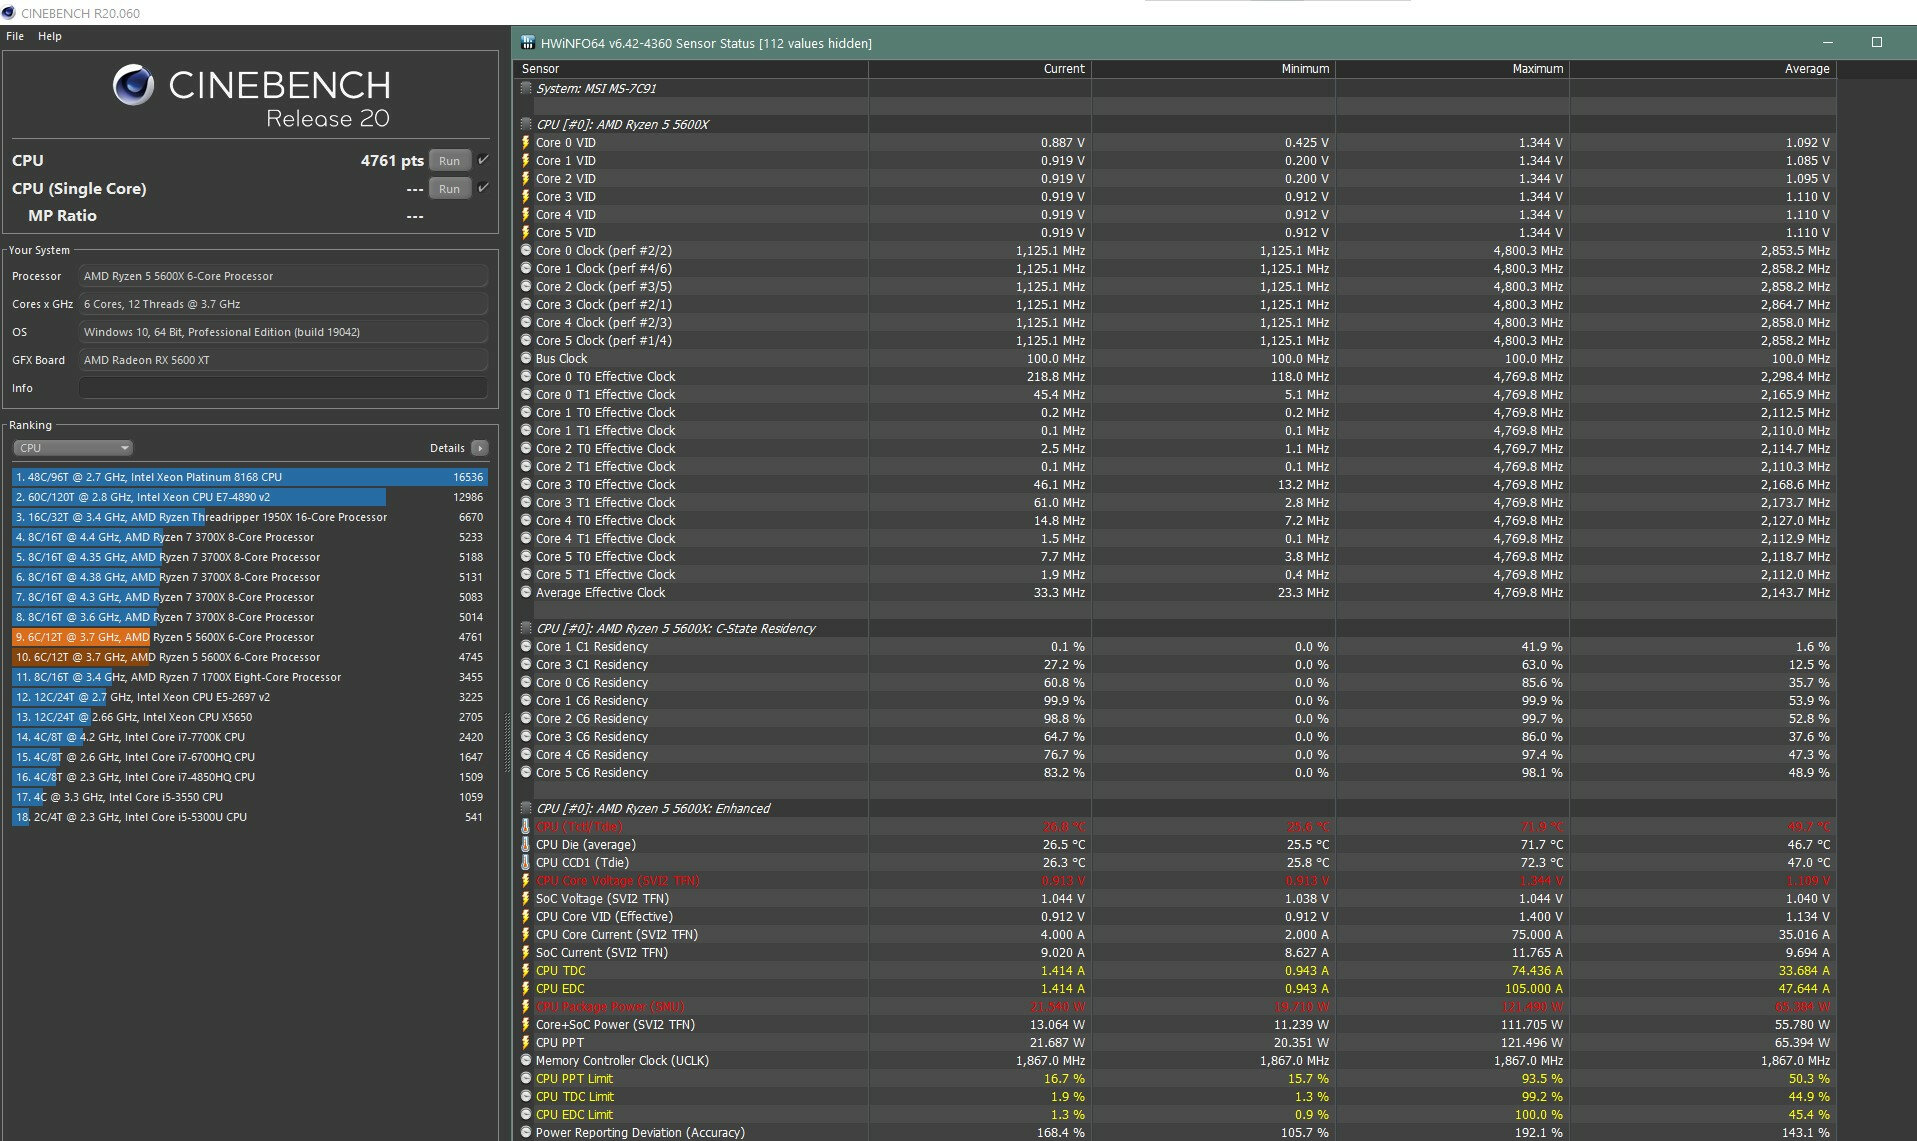
Task: Open the Help menu
Action: point(50,36)
